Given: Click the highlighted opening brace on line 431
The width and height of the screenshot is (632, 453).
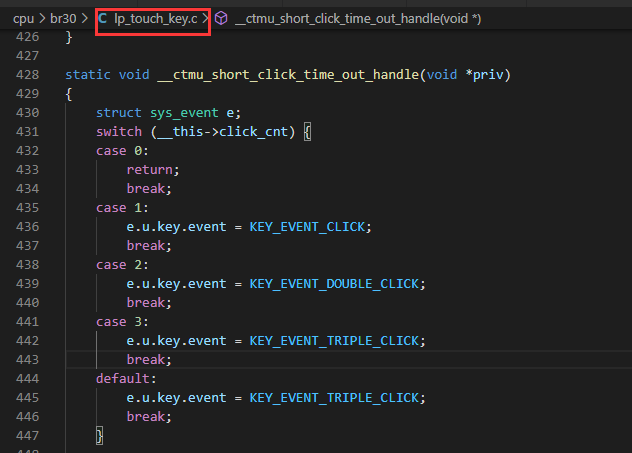Looking at the screenshot, I should click(x=307, y=132).
